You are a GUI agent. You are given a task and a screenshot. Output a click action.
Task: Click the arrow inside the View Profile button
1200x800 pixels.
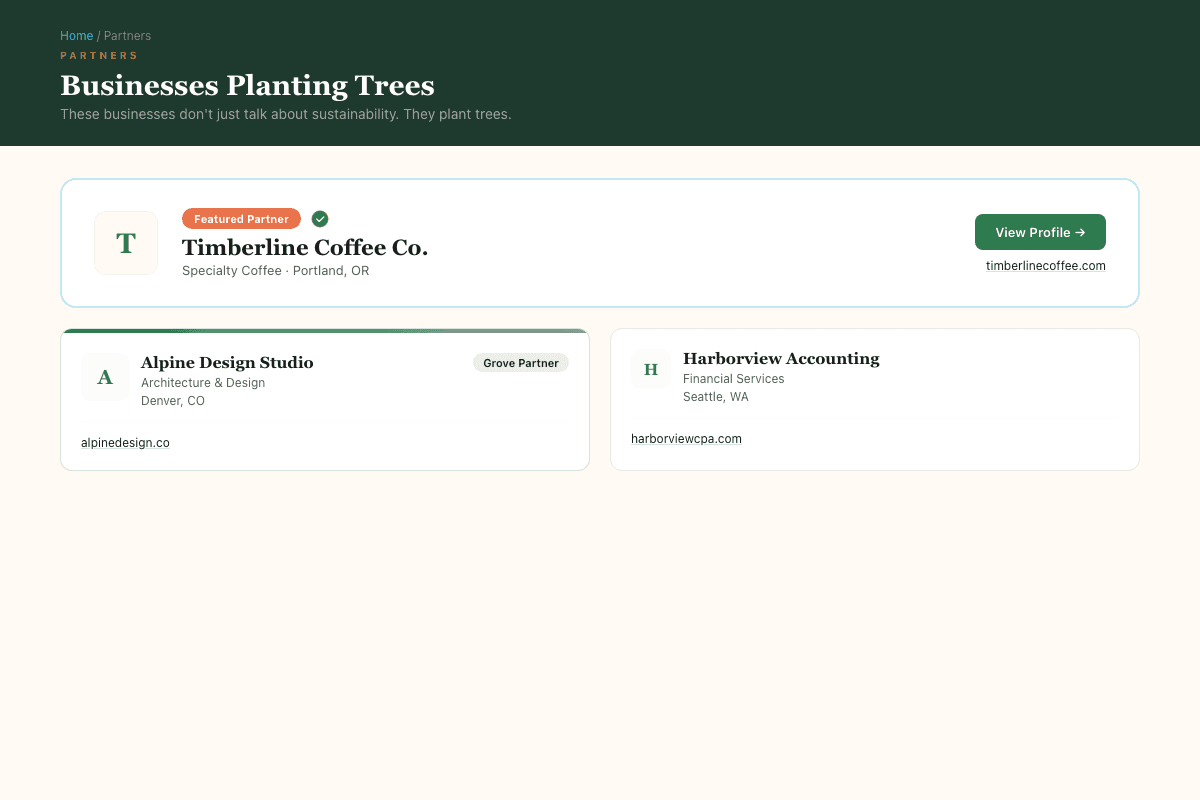[1080, 232]
